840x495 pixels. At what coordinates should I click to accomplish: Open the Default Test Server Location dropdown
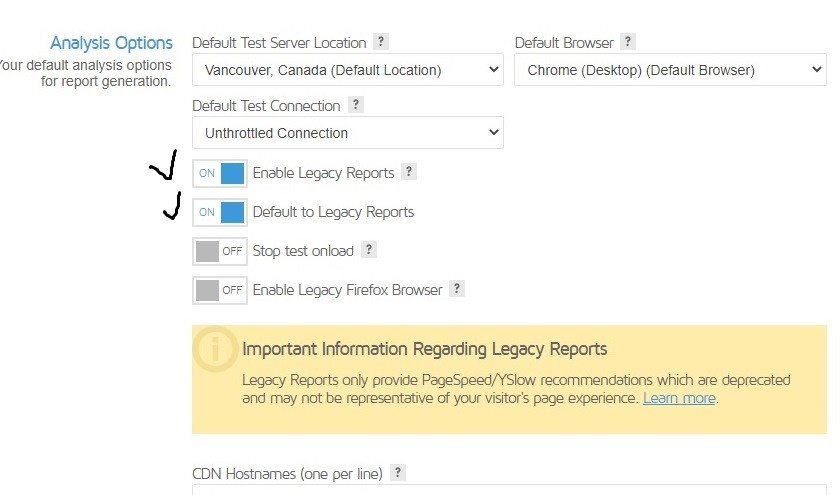(347, 70)
